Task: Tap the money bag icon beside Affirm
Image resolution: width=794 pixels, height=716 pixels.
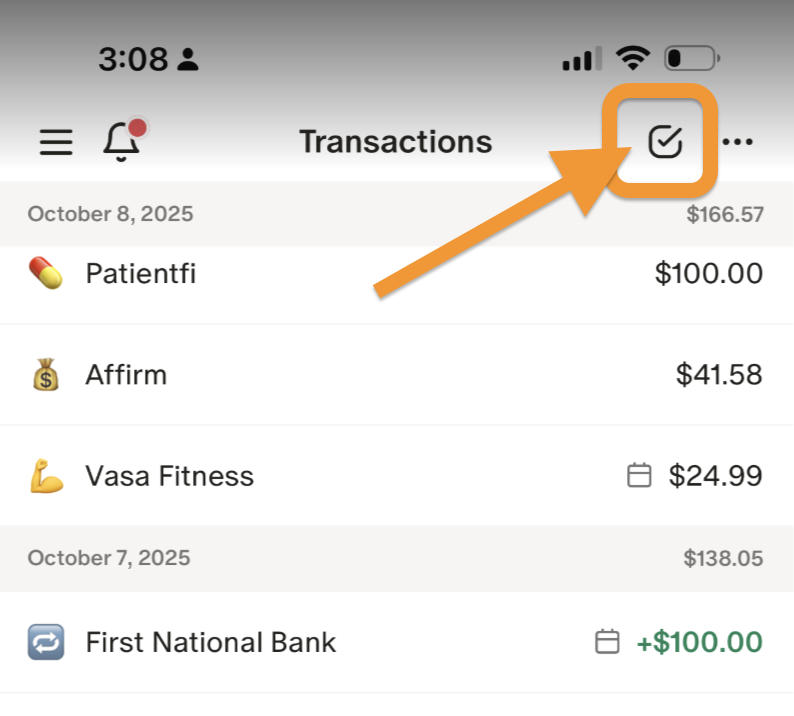Action: coord(46,375)
